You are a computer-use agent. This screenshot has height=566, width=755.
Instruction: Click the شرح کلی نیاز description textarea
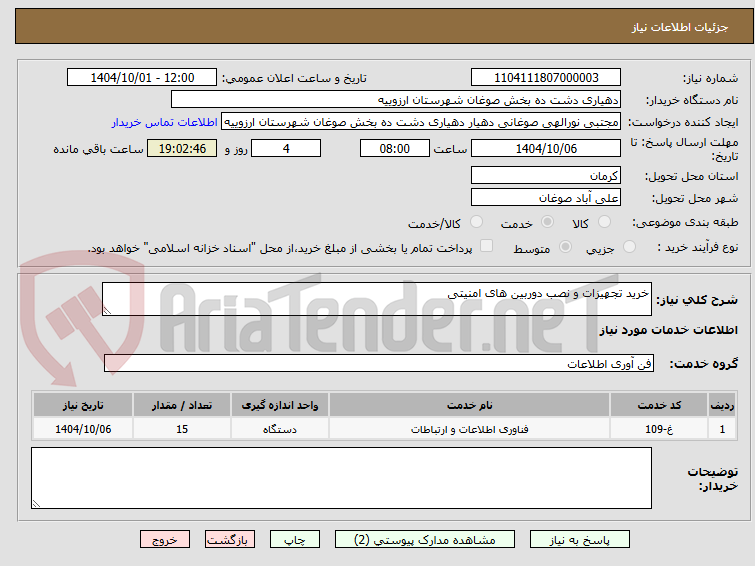[x=377, y=299]
